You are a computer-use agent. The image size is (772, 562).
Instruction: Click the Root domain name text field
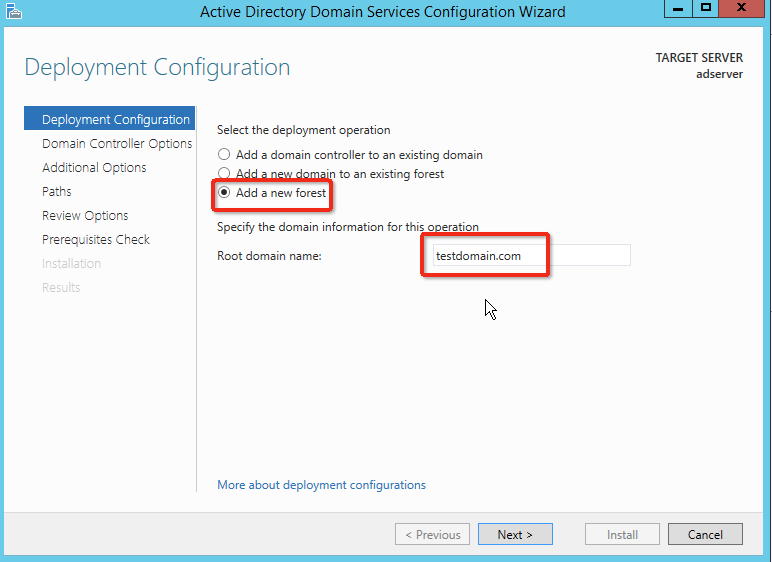click(x=526, y=256)
